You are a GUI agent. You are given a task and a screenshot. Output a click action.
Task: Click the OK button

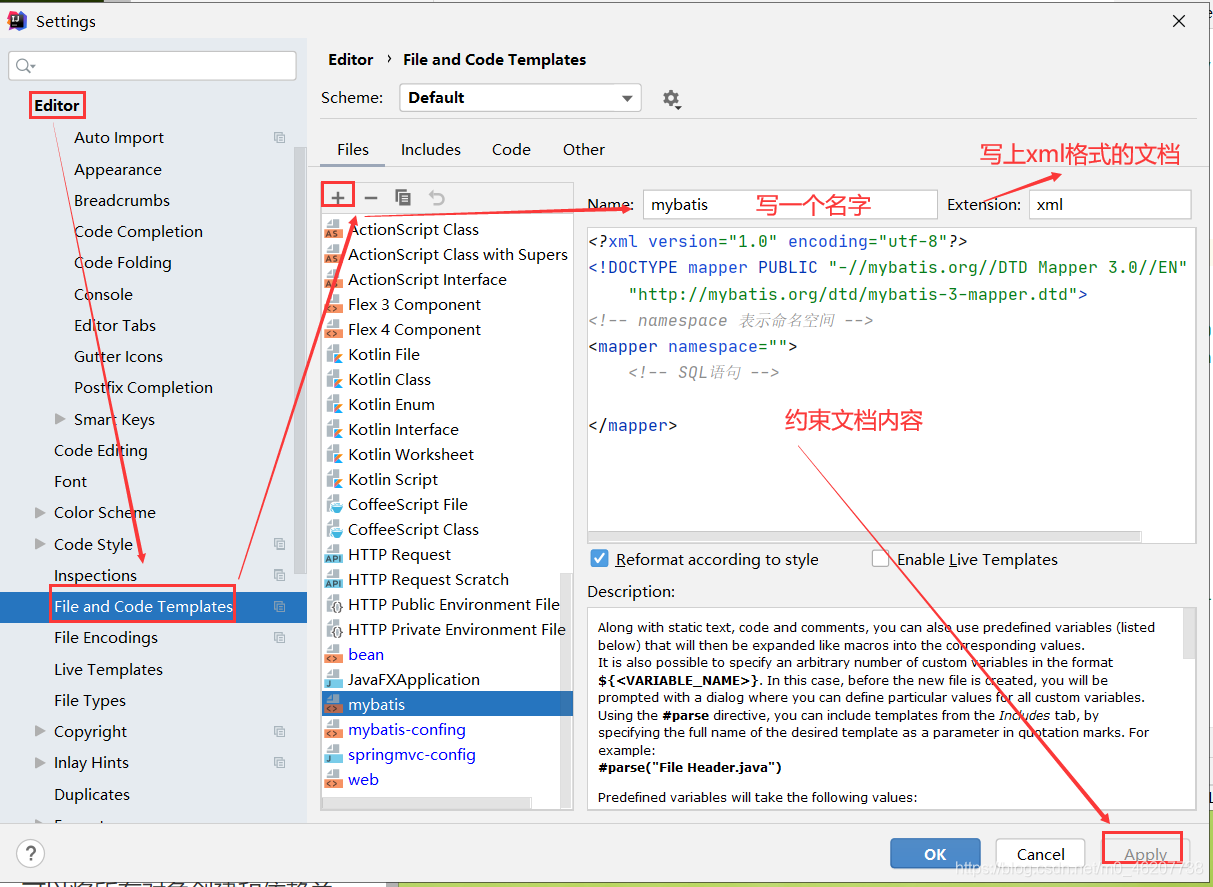pyautogui.click(x=935, y=854)
